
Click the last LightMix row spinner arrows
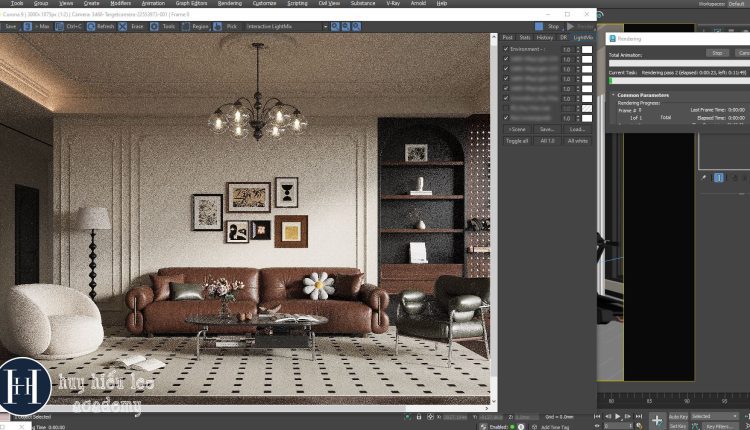pos(578,118)
